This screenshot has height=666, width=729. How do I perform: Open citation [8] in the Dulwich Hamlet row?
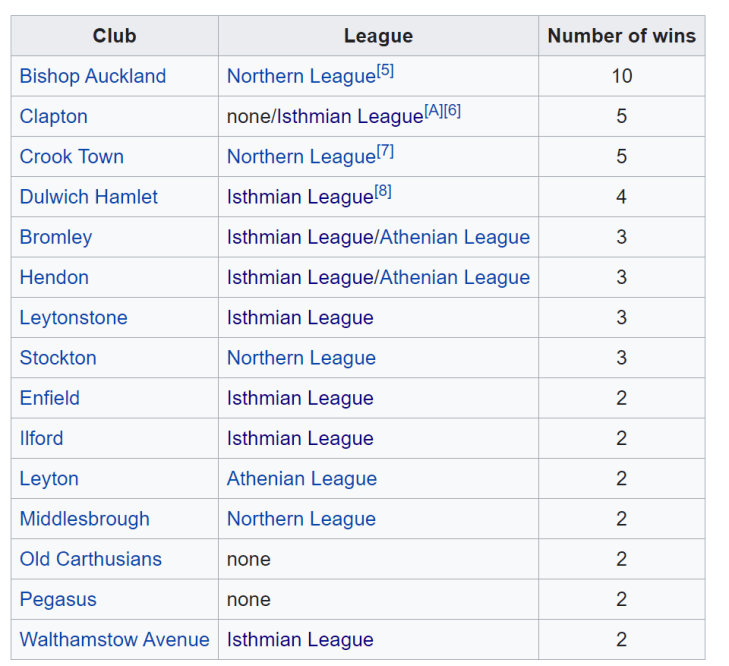tap(383, 191)
